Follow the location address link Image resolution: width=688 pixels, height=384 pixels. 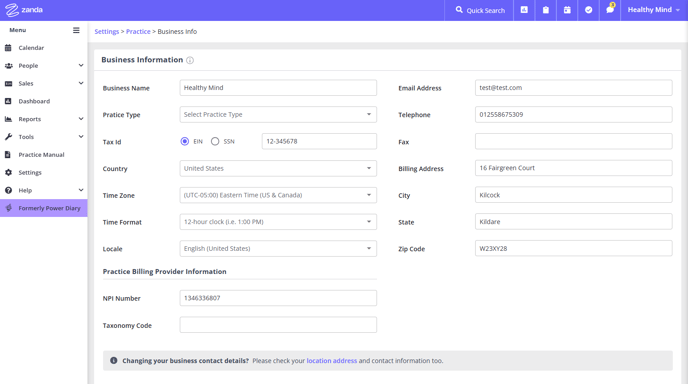[332, 361]
